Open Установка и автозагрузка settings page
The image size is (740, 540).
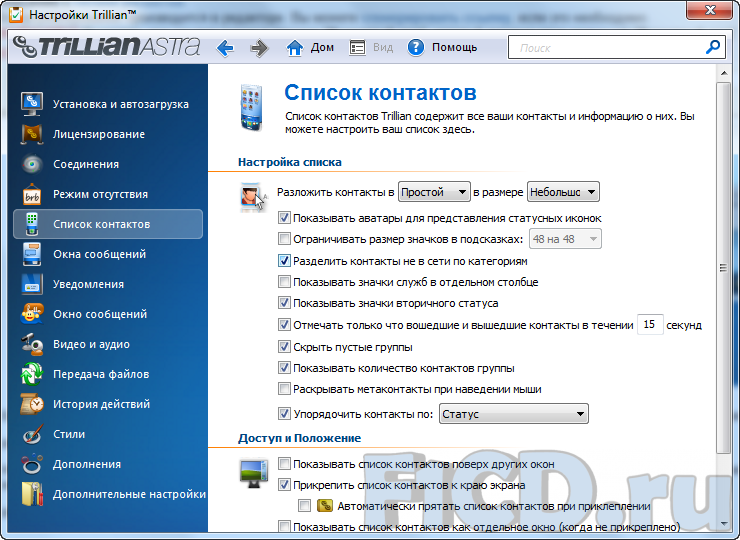[x=121, y=104]
